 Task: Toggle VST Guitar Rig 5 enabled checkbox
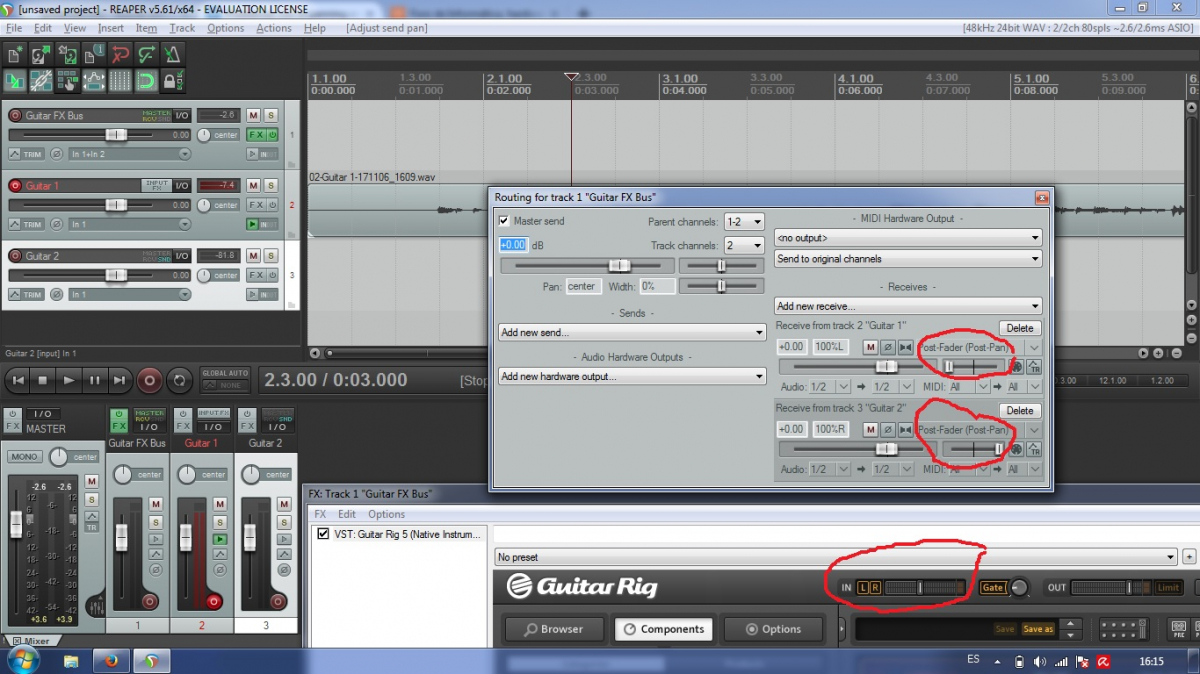point(322,534)
